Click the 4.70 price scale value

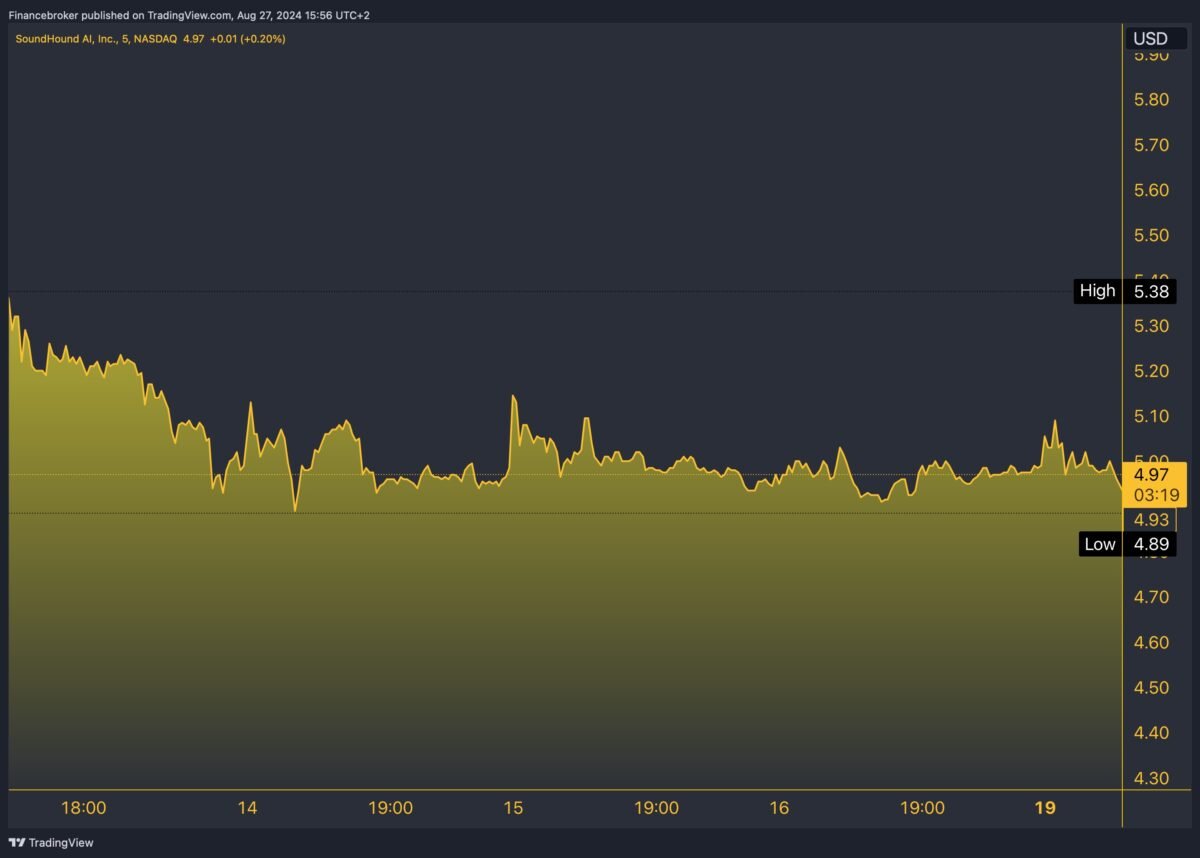1151,597
